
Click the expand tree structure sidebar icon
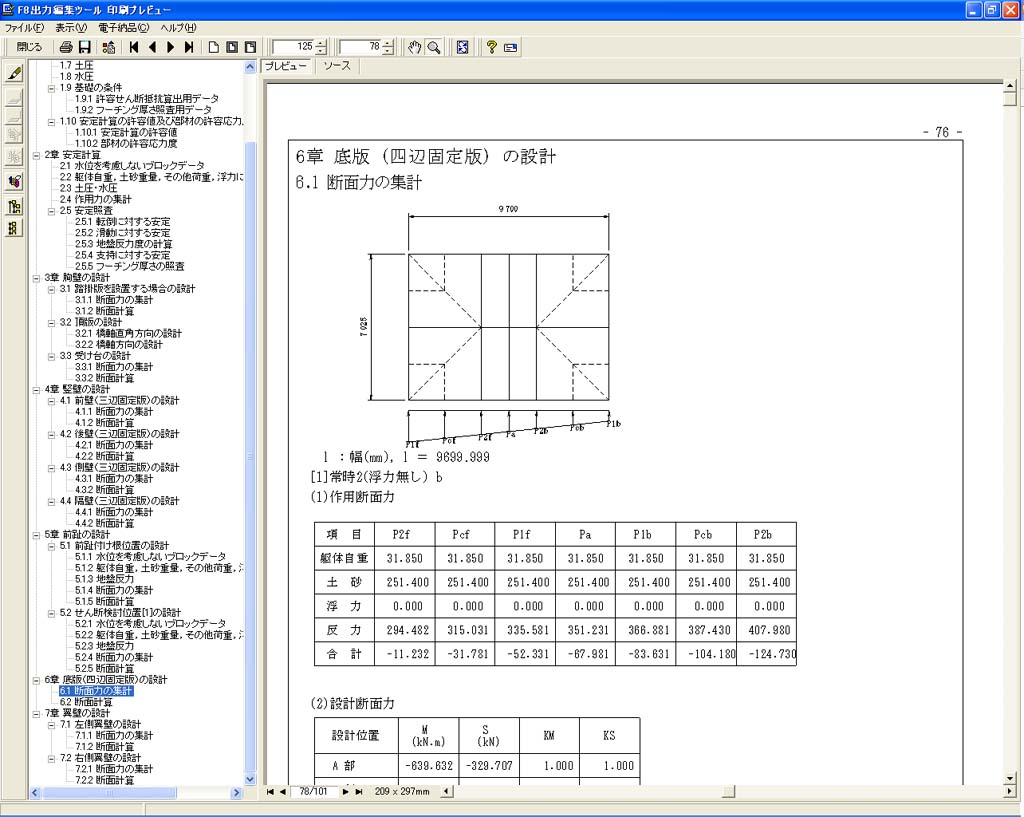pyautogui.click(x=14, y=207)
